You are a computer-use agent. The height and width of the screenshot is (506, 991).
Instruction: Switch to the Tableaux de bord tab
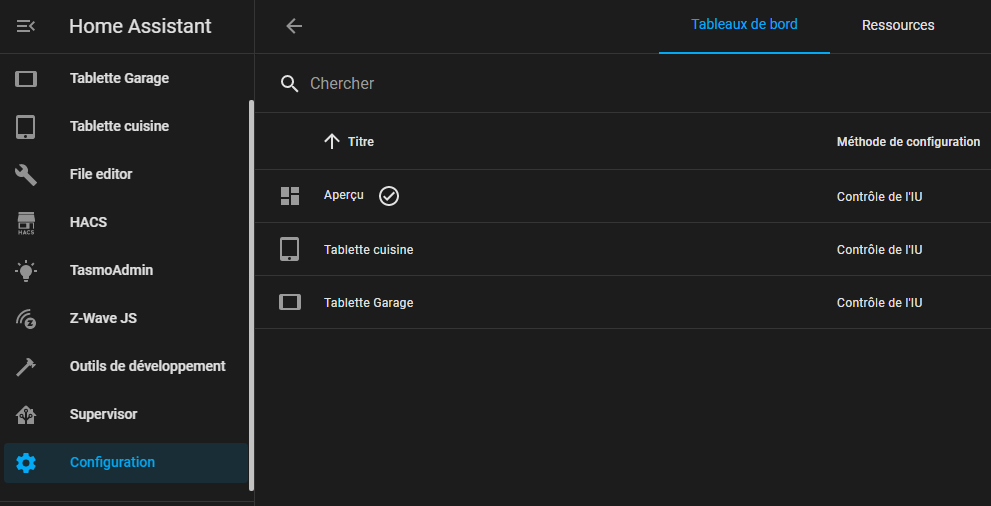(744, 25)
